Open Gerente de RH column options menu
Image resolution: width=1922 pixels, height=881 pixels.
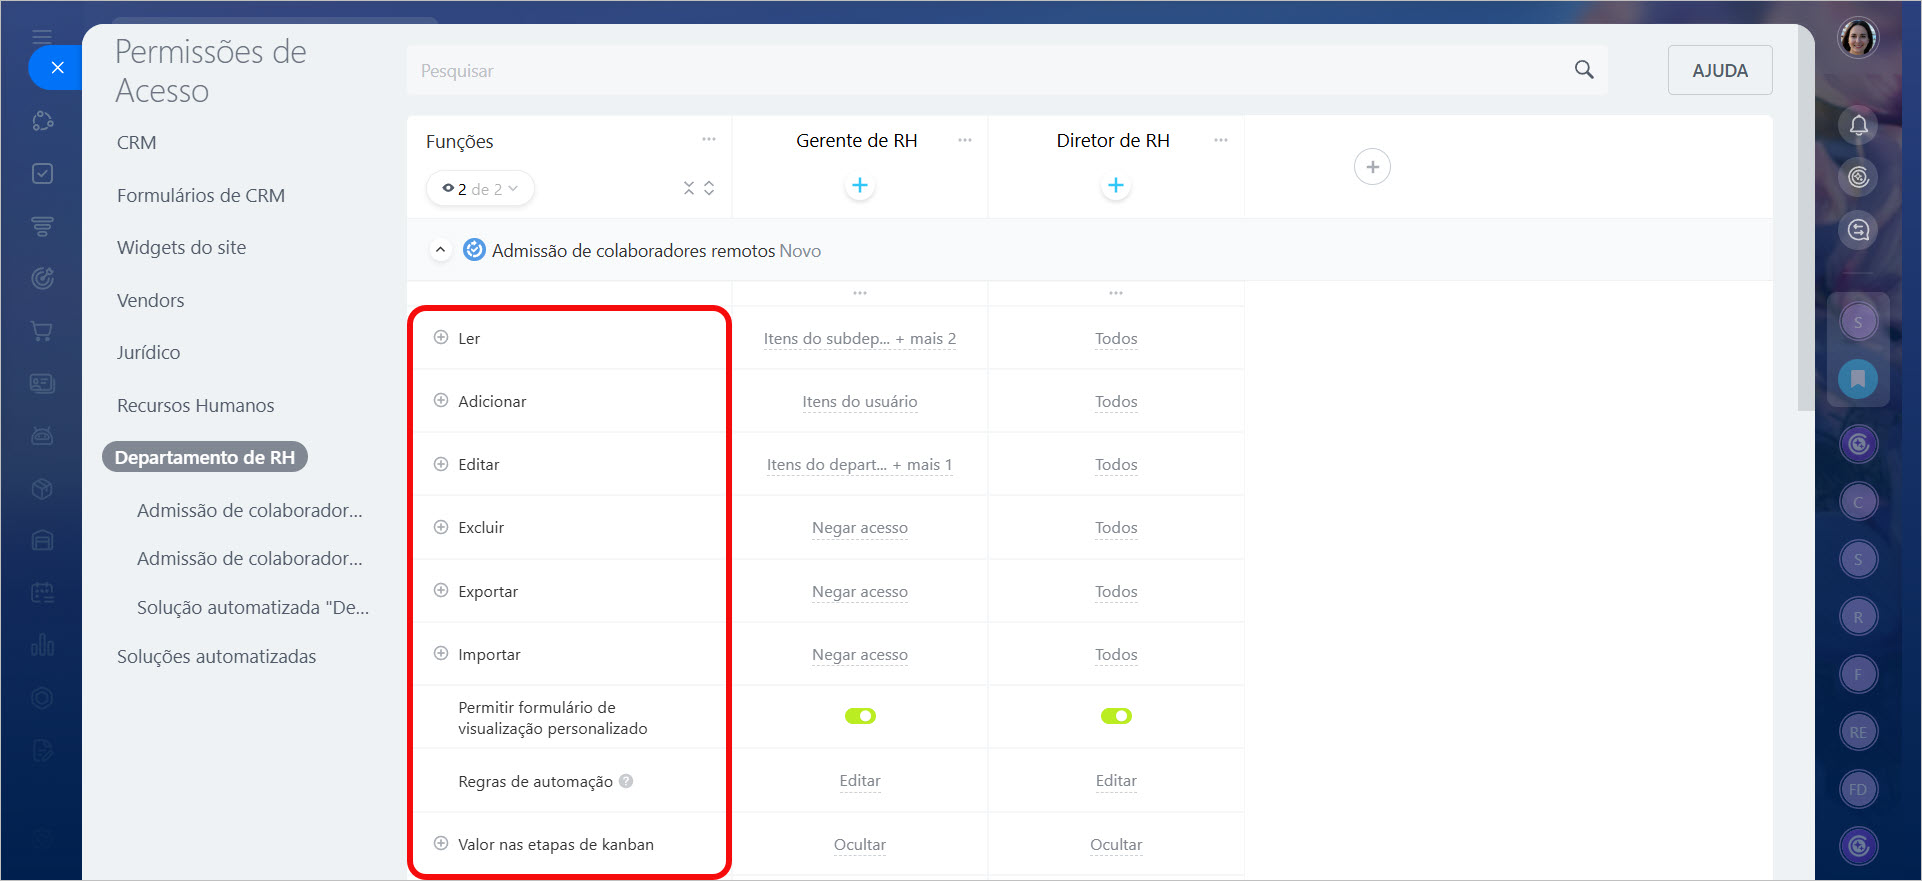[964, 140]
